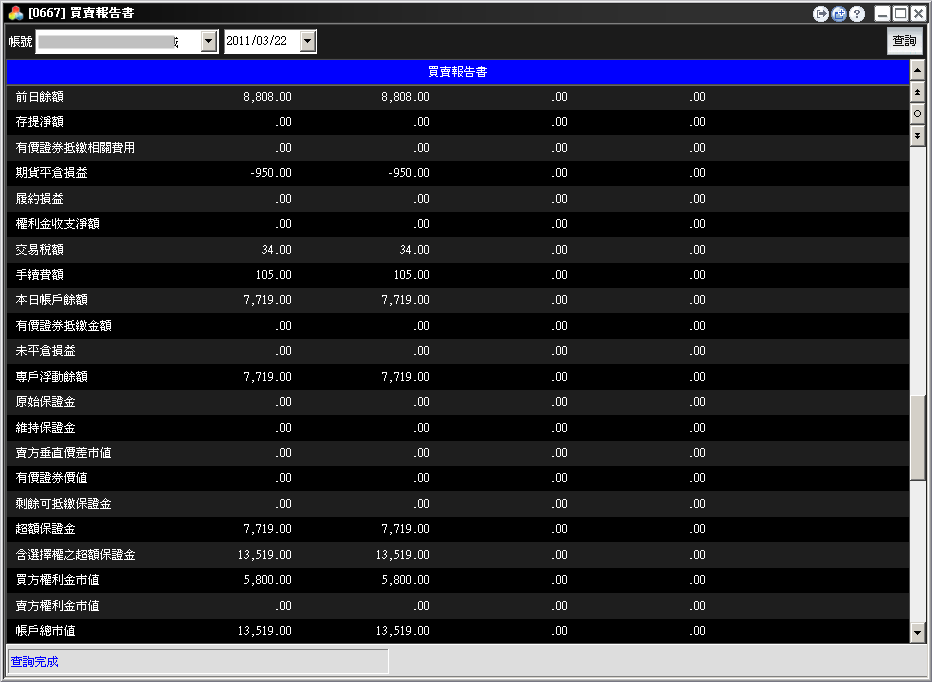Click second-column -950.00 in 期貨平倉損益 row
932x682 pixels.
pos(409,173)
